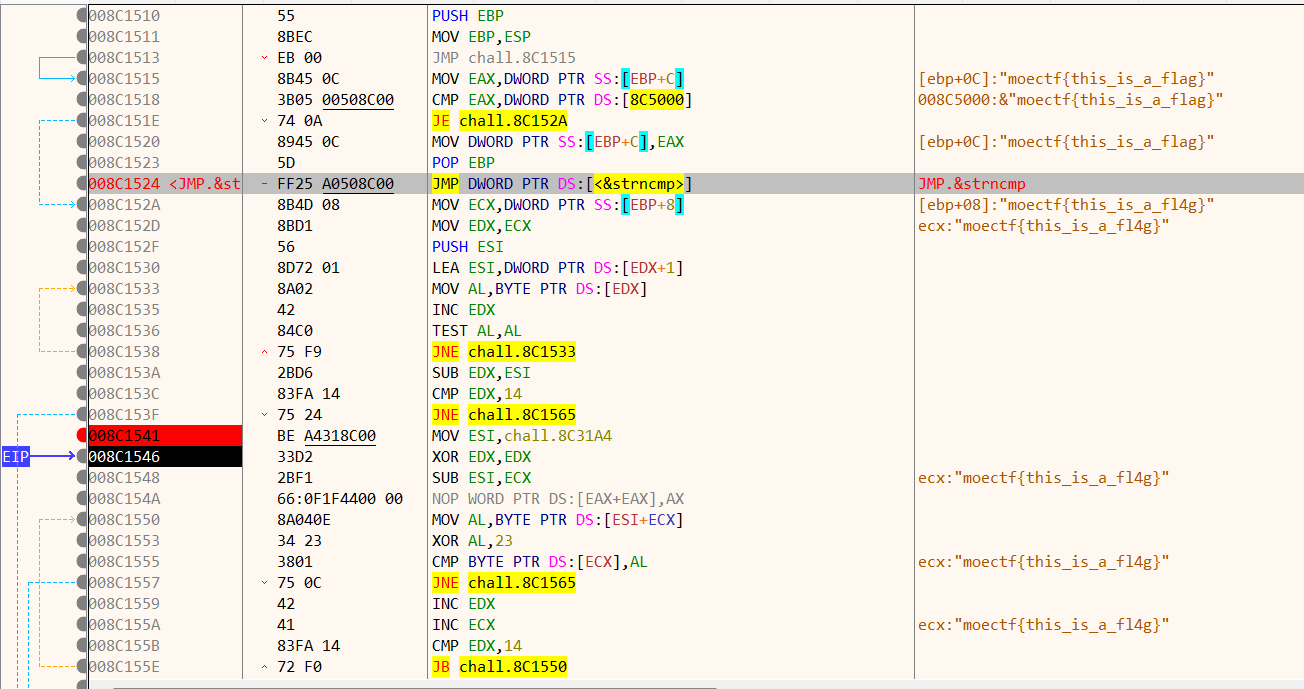1304x689 pixels.
Task: Toggle breakpoint dot beside address 008C1553
Action: pyautogui.click(x=82, y=541)
